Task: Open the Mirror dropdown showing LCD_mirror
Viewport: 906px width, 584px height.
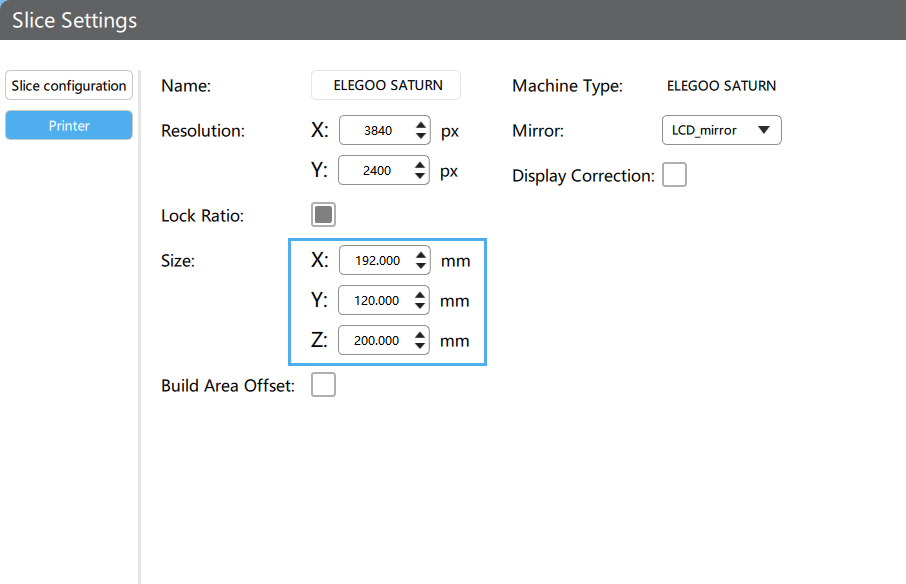Action: tap(721, 130)
